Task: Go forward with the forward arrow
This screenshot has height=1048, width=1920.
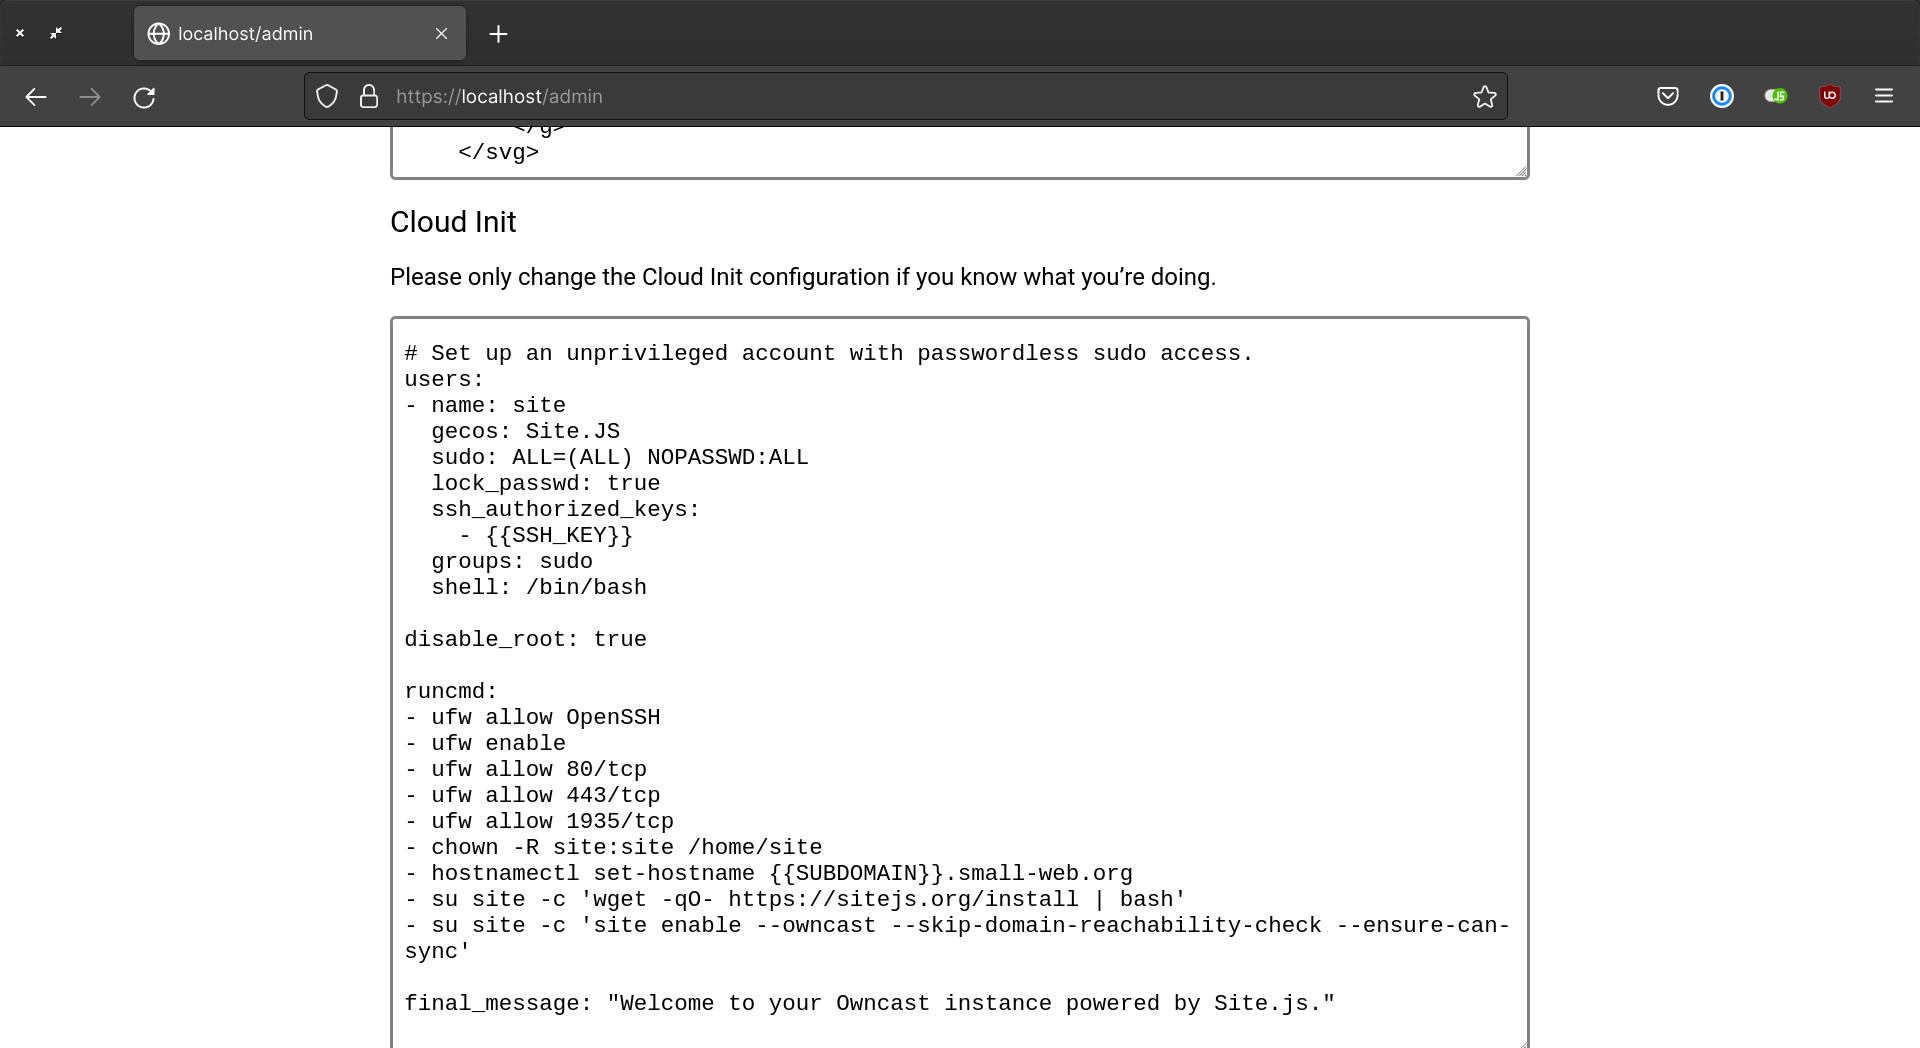Action: pos(90,97)
